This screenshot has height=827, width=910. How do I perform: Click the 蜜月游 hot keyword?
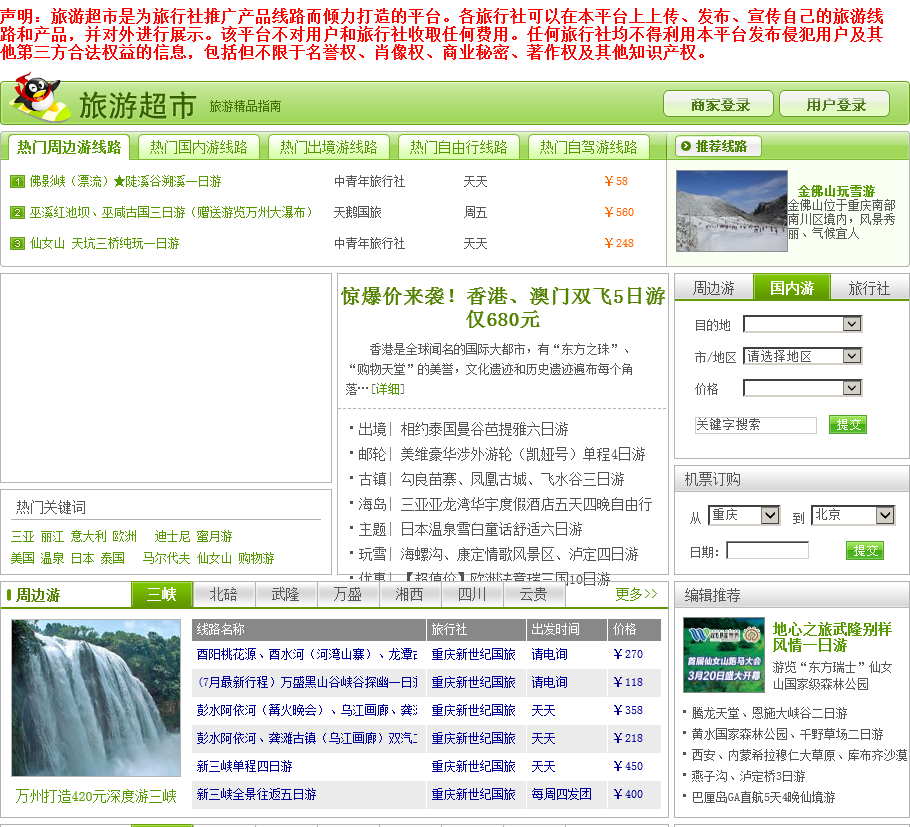pyautogui.click(x=214, y=536)
